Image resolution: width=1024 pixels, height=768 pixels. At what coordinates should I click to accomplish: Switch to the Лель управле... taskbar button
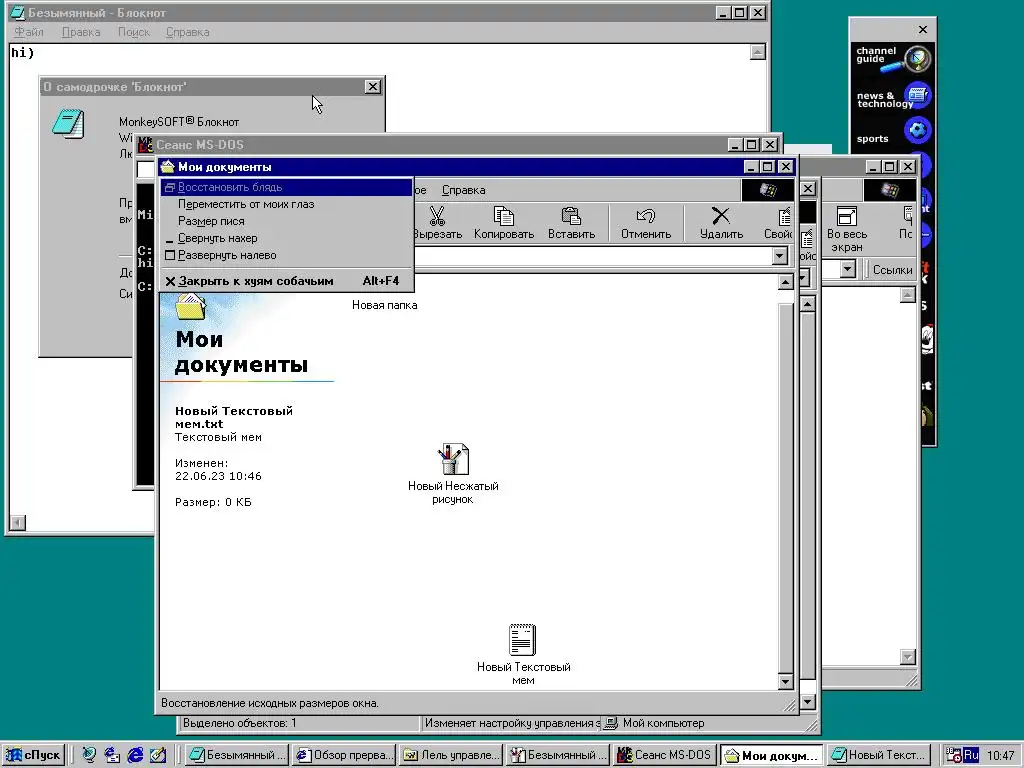point(451,755)
